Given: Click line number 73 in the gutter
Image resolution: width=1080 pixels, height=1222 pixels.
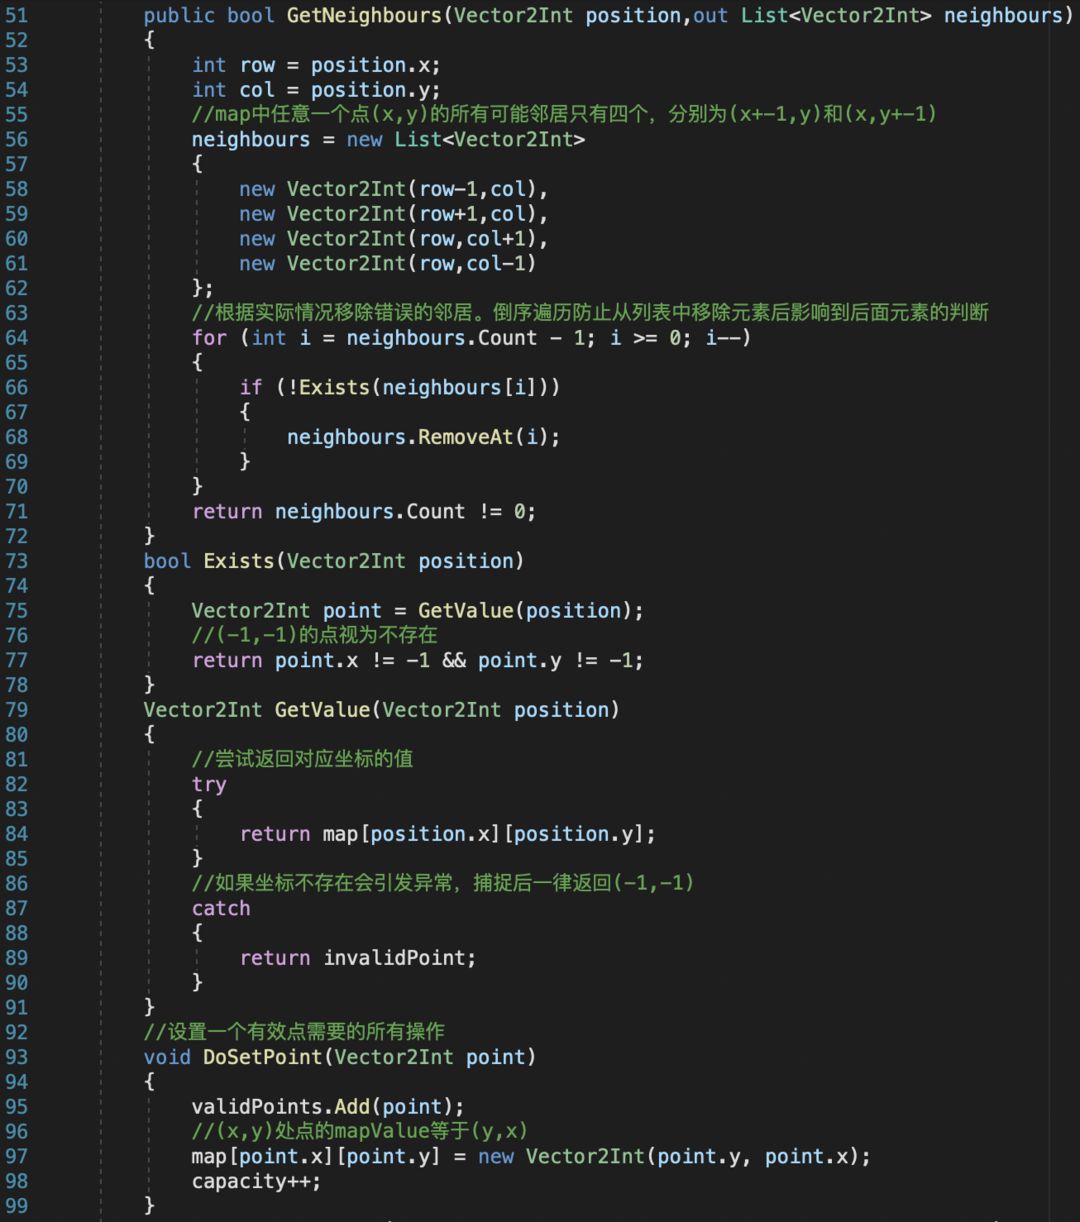Looking at the screenshot, I should coord(17,561).
